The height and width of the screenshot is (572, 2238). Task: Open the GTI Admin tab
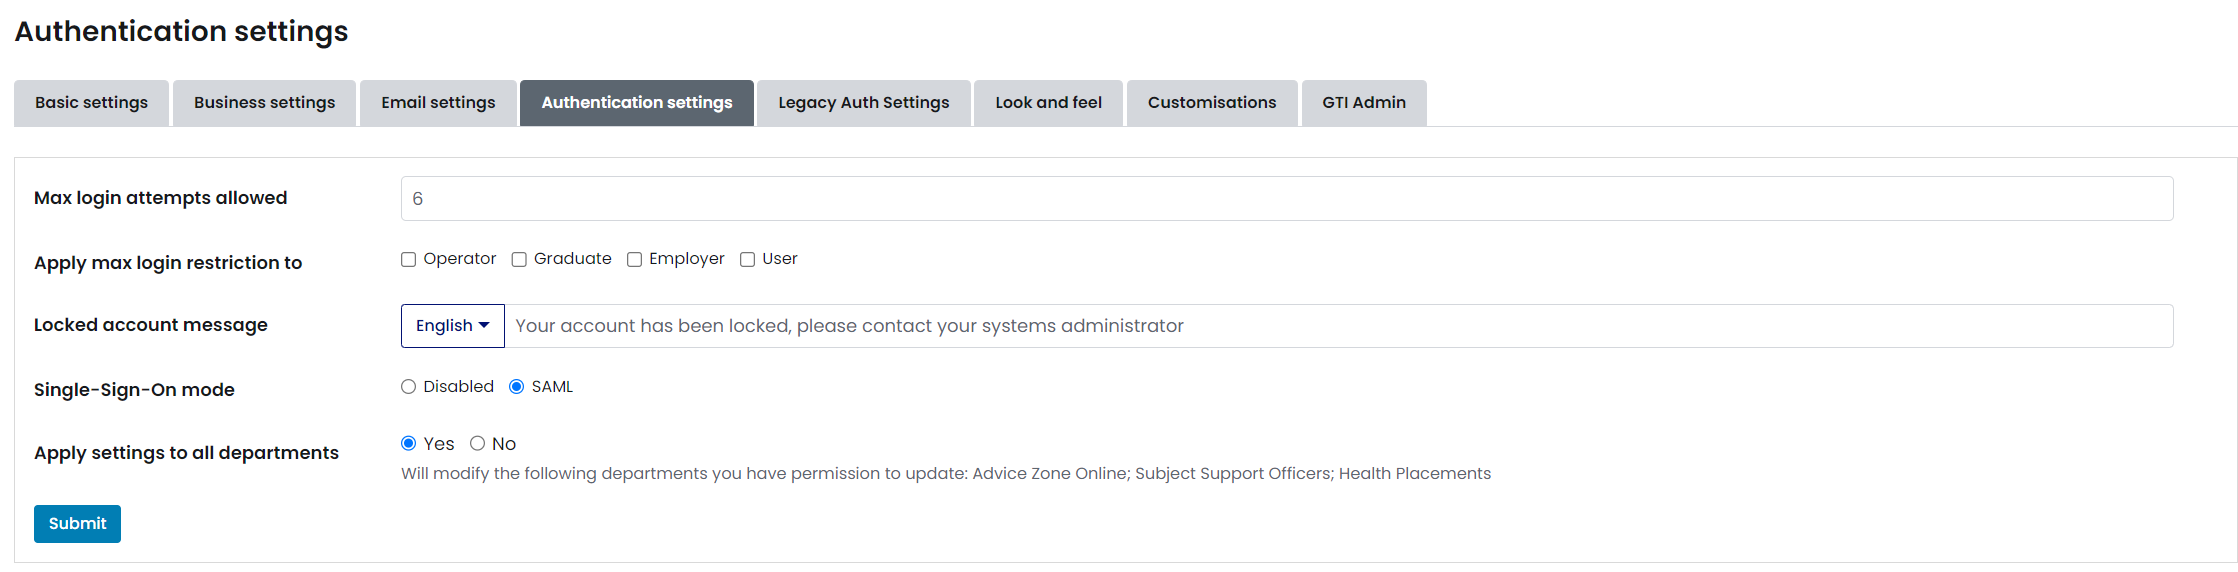point(1363,103)
